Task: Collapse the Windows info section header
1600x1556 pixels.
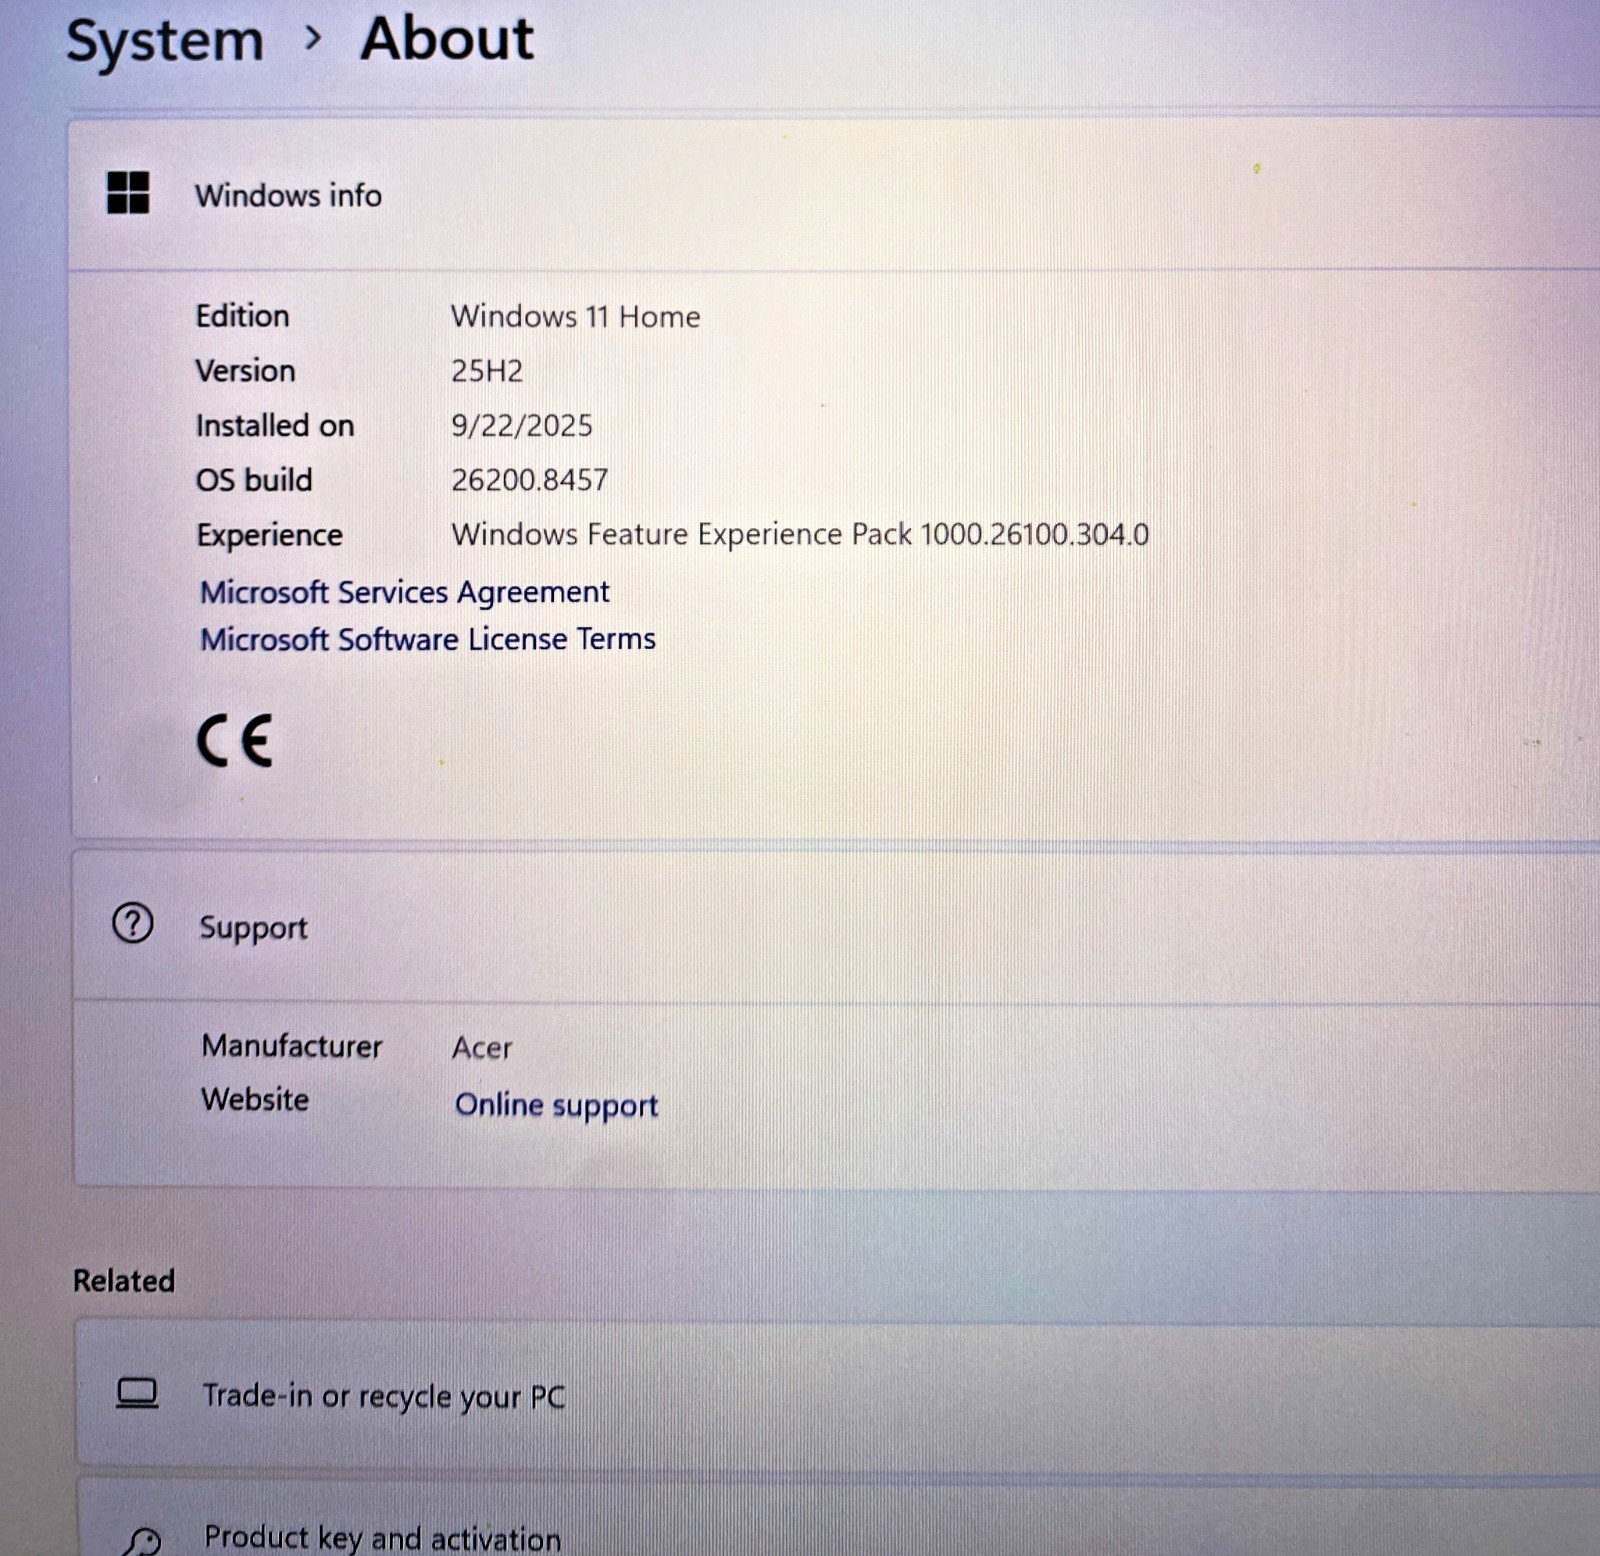Action: (834, 194)
